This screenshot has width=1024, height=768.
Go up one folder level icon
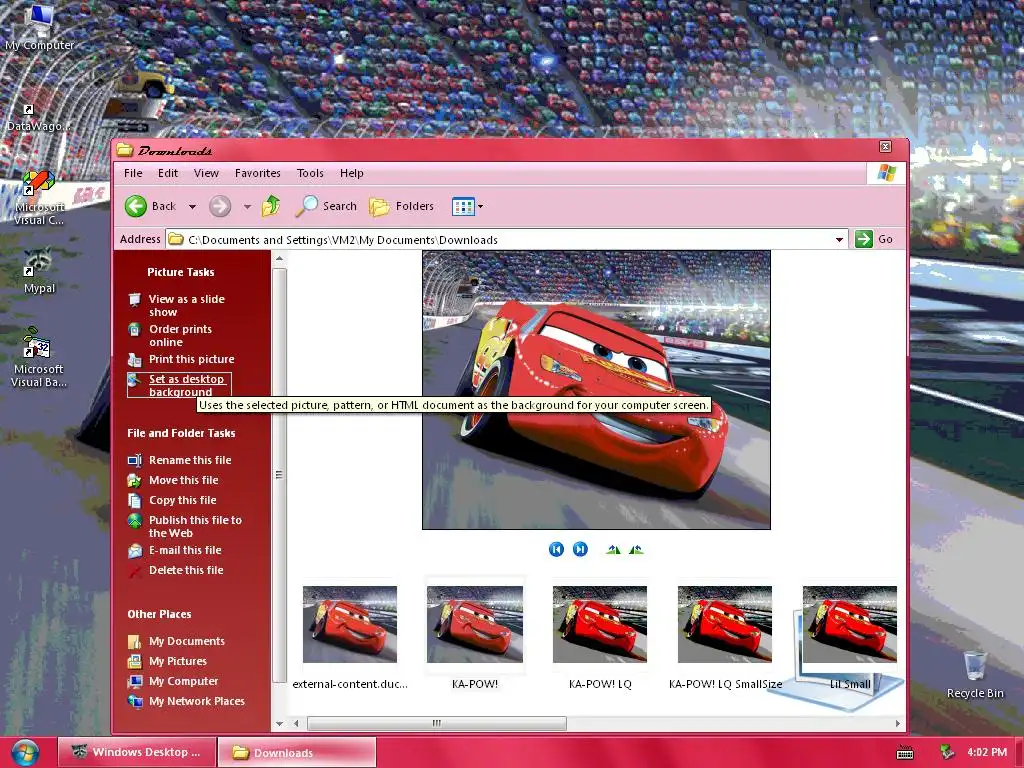271,206
